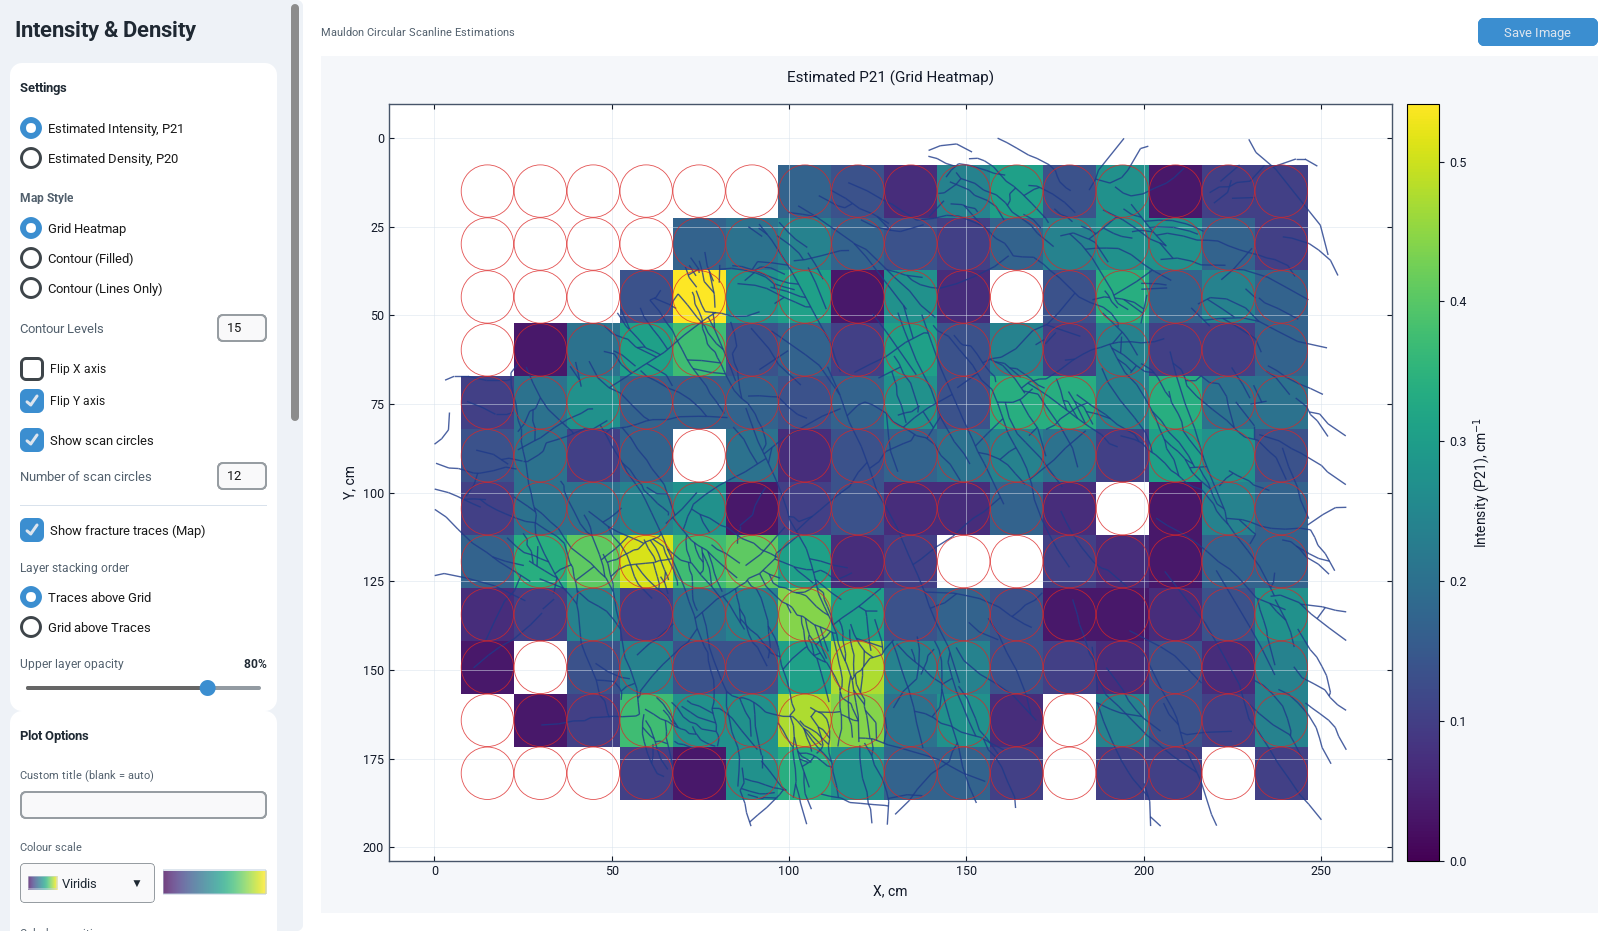Image resolution: width=1616 pixels, height=931 pixels.
Task: Click the Mauldon Circular Scanline Estimations label
Action: pyautogui.click(x=418, y=32)
